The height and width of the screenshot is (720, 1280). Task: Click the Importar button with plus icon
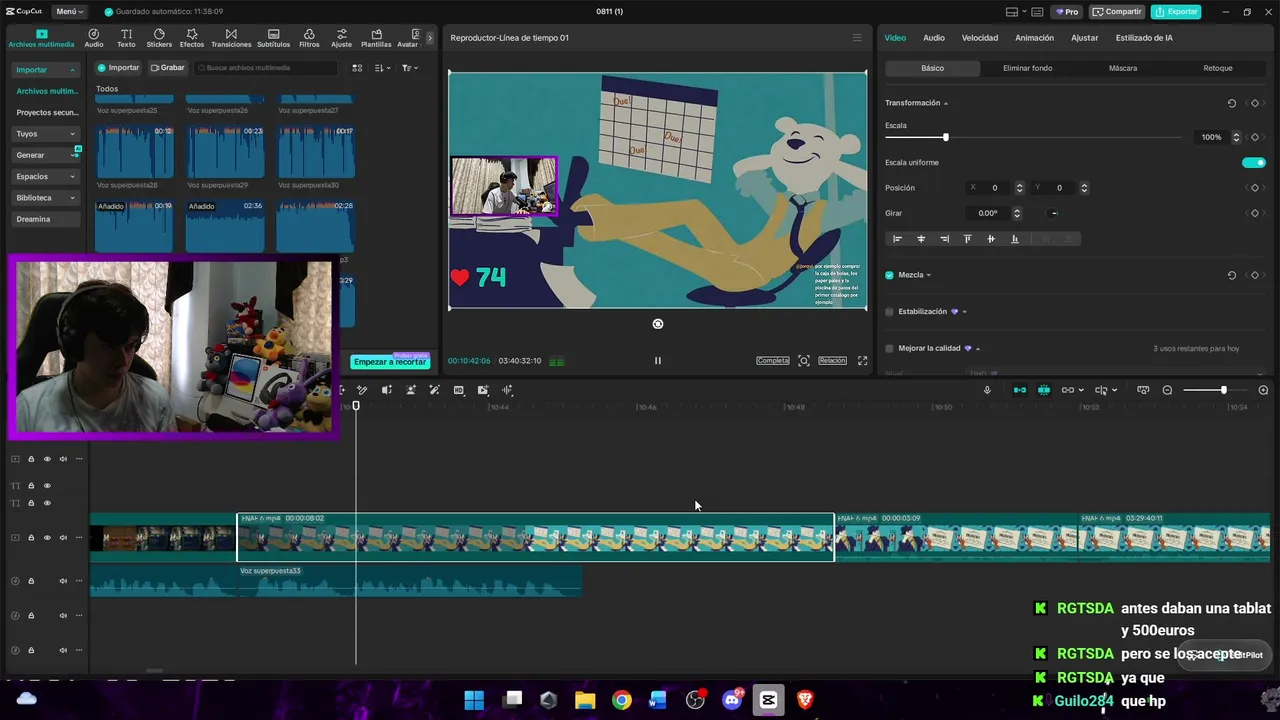click(118, 68)
